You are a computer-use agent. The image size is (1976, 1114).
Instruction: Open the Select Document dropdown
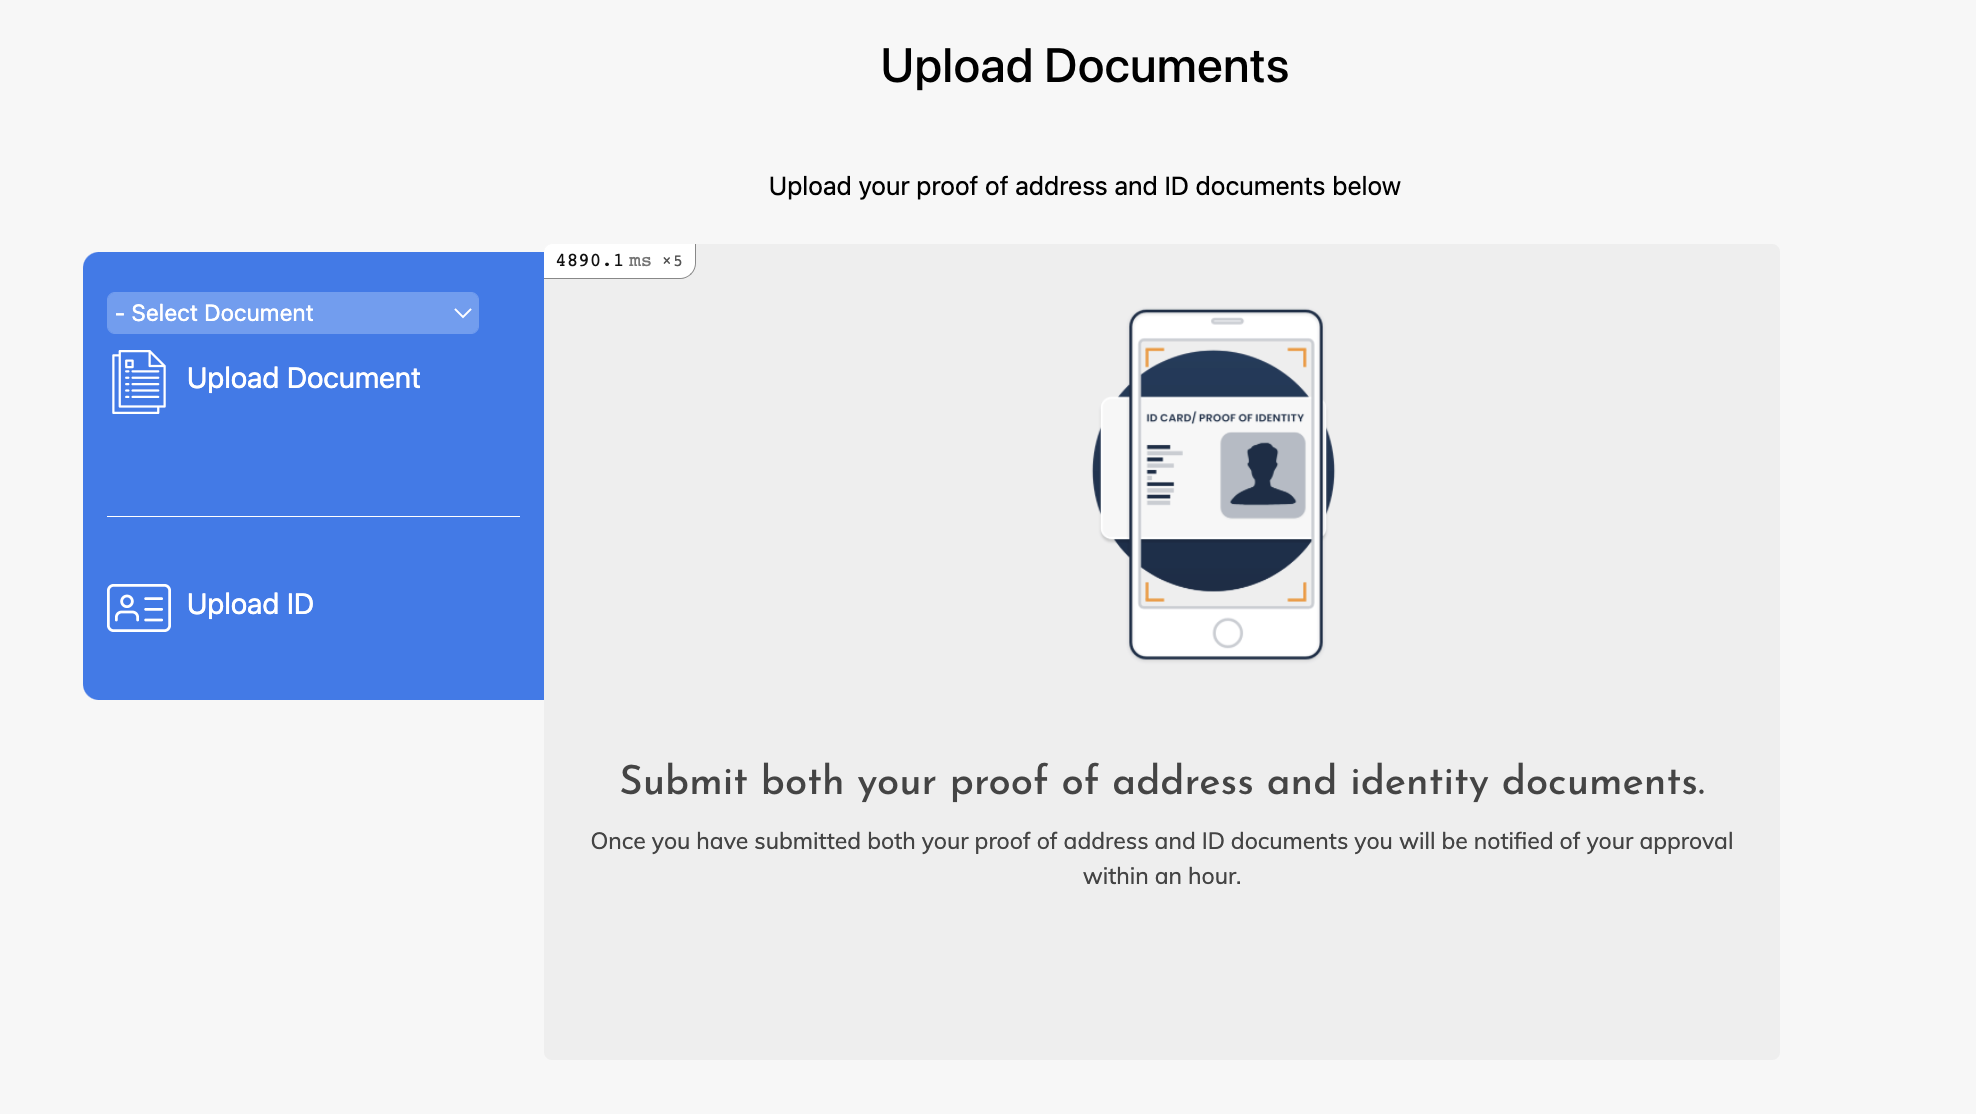pos(293,313)
